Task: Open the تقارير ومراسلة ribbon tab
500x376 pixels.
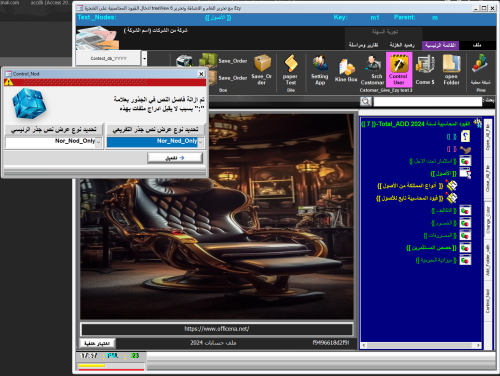Action: point(363,45)
